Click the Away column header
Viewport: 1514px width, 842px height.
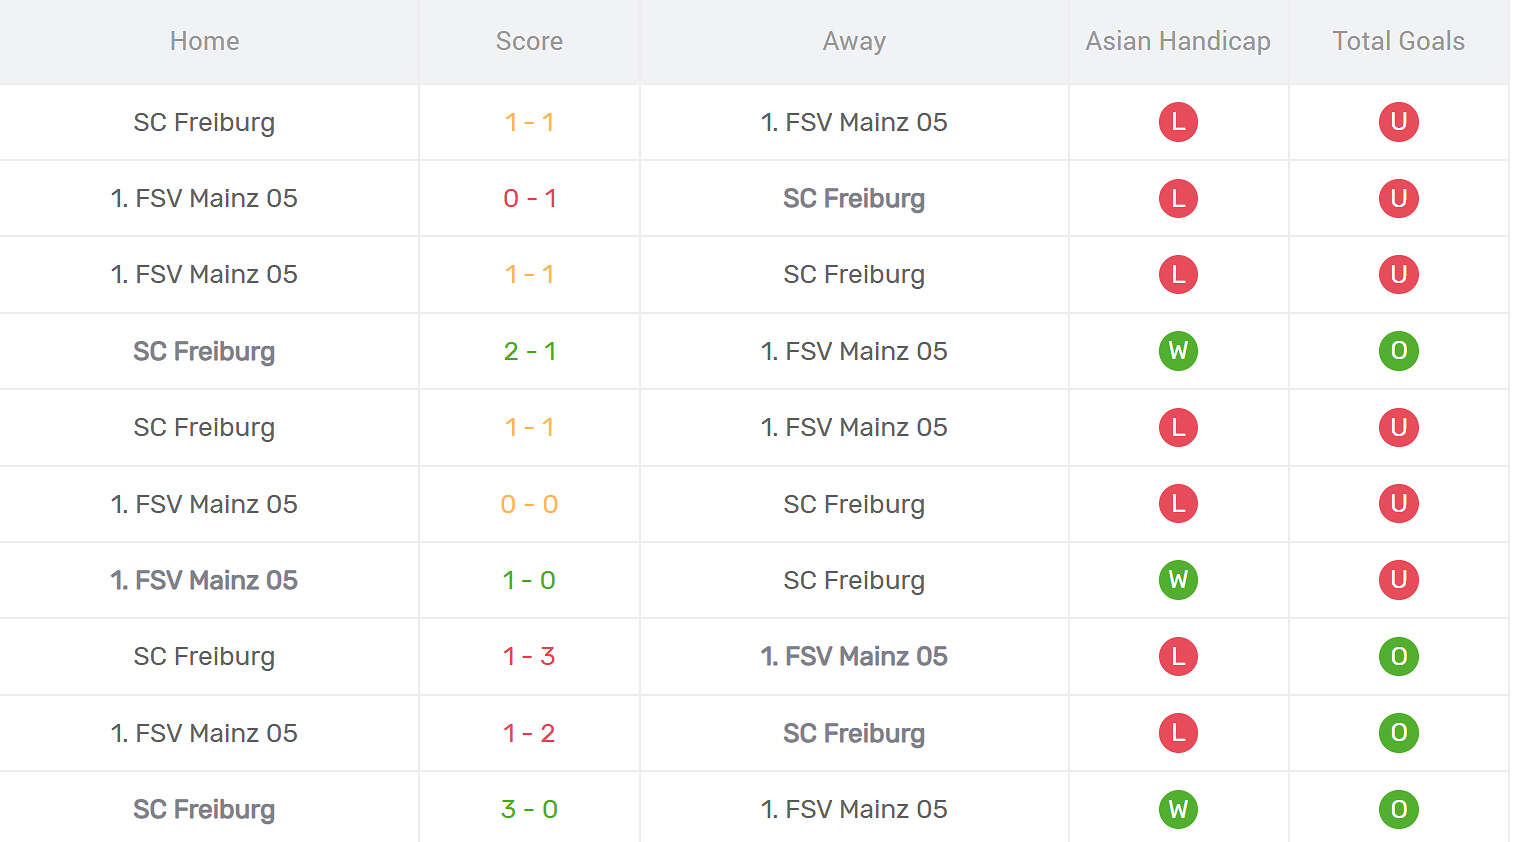tap(854, 41)
